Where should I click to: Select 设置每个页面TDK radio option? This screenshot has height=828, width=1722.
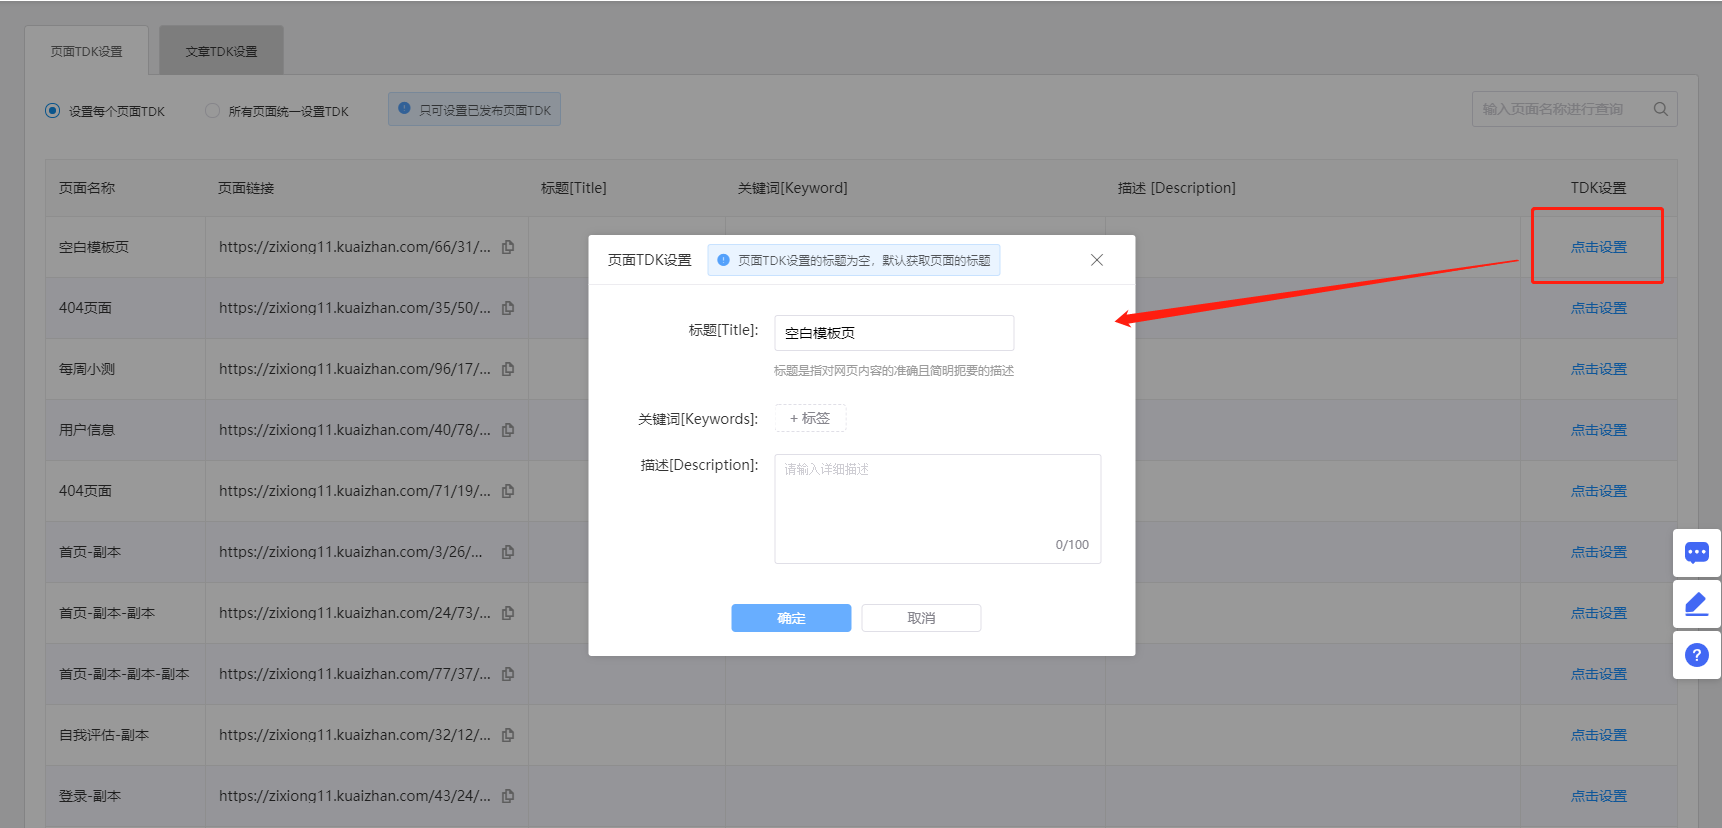pyautogui.click(x=53, y=111)
